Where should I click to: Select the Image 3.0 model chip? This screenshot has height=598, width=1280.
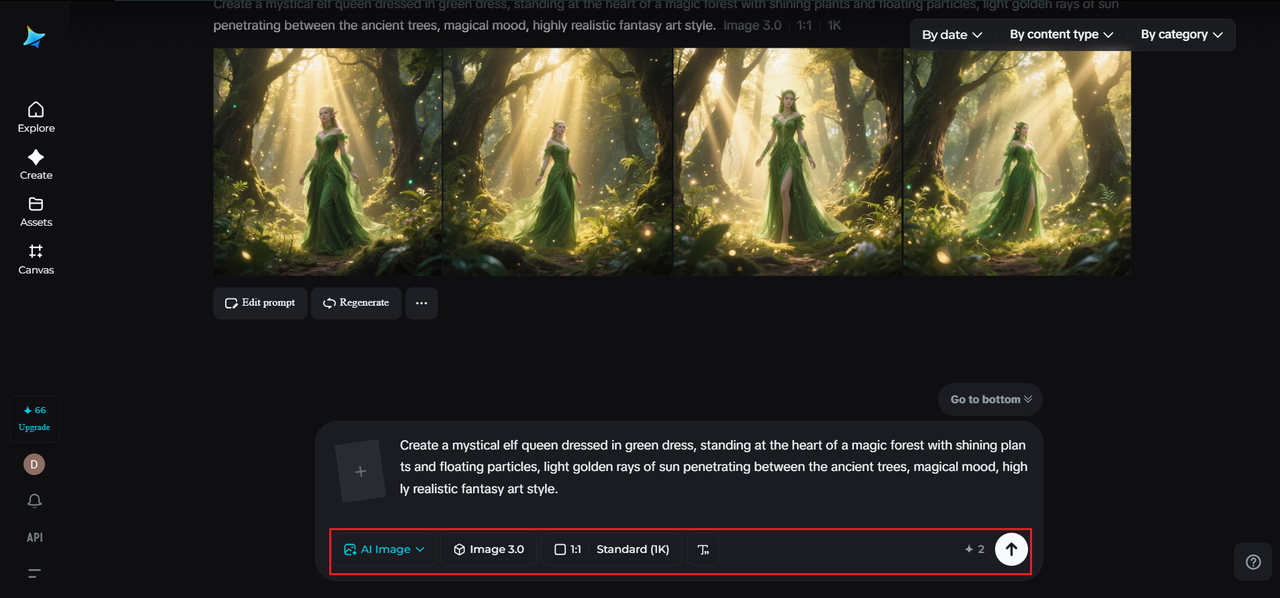489,549
